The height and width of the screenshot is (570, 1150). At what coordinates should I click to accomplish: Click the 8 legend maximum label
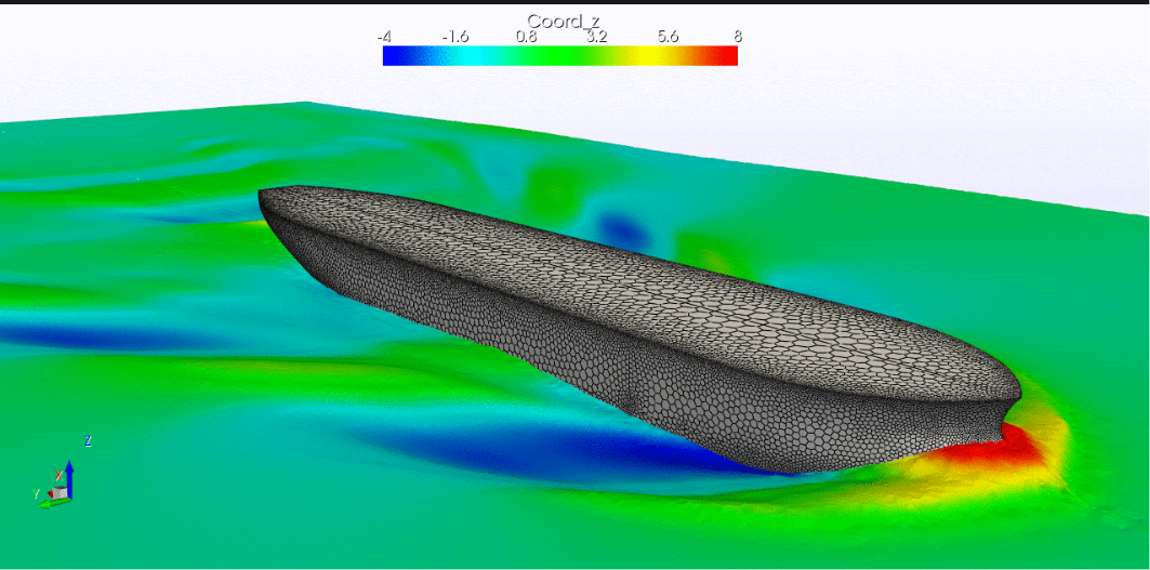(738, 37)
